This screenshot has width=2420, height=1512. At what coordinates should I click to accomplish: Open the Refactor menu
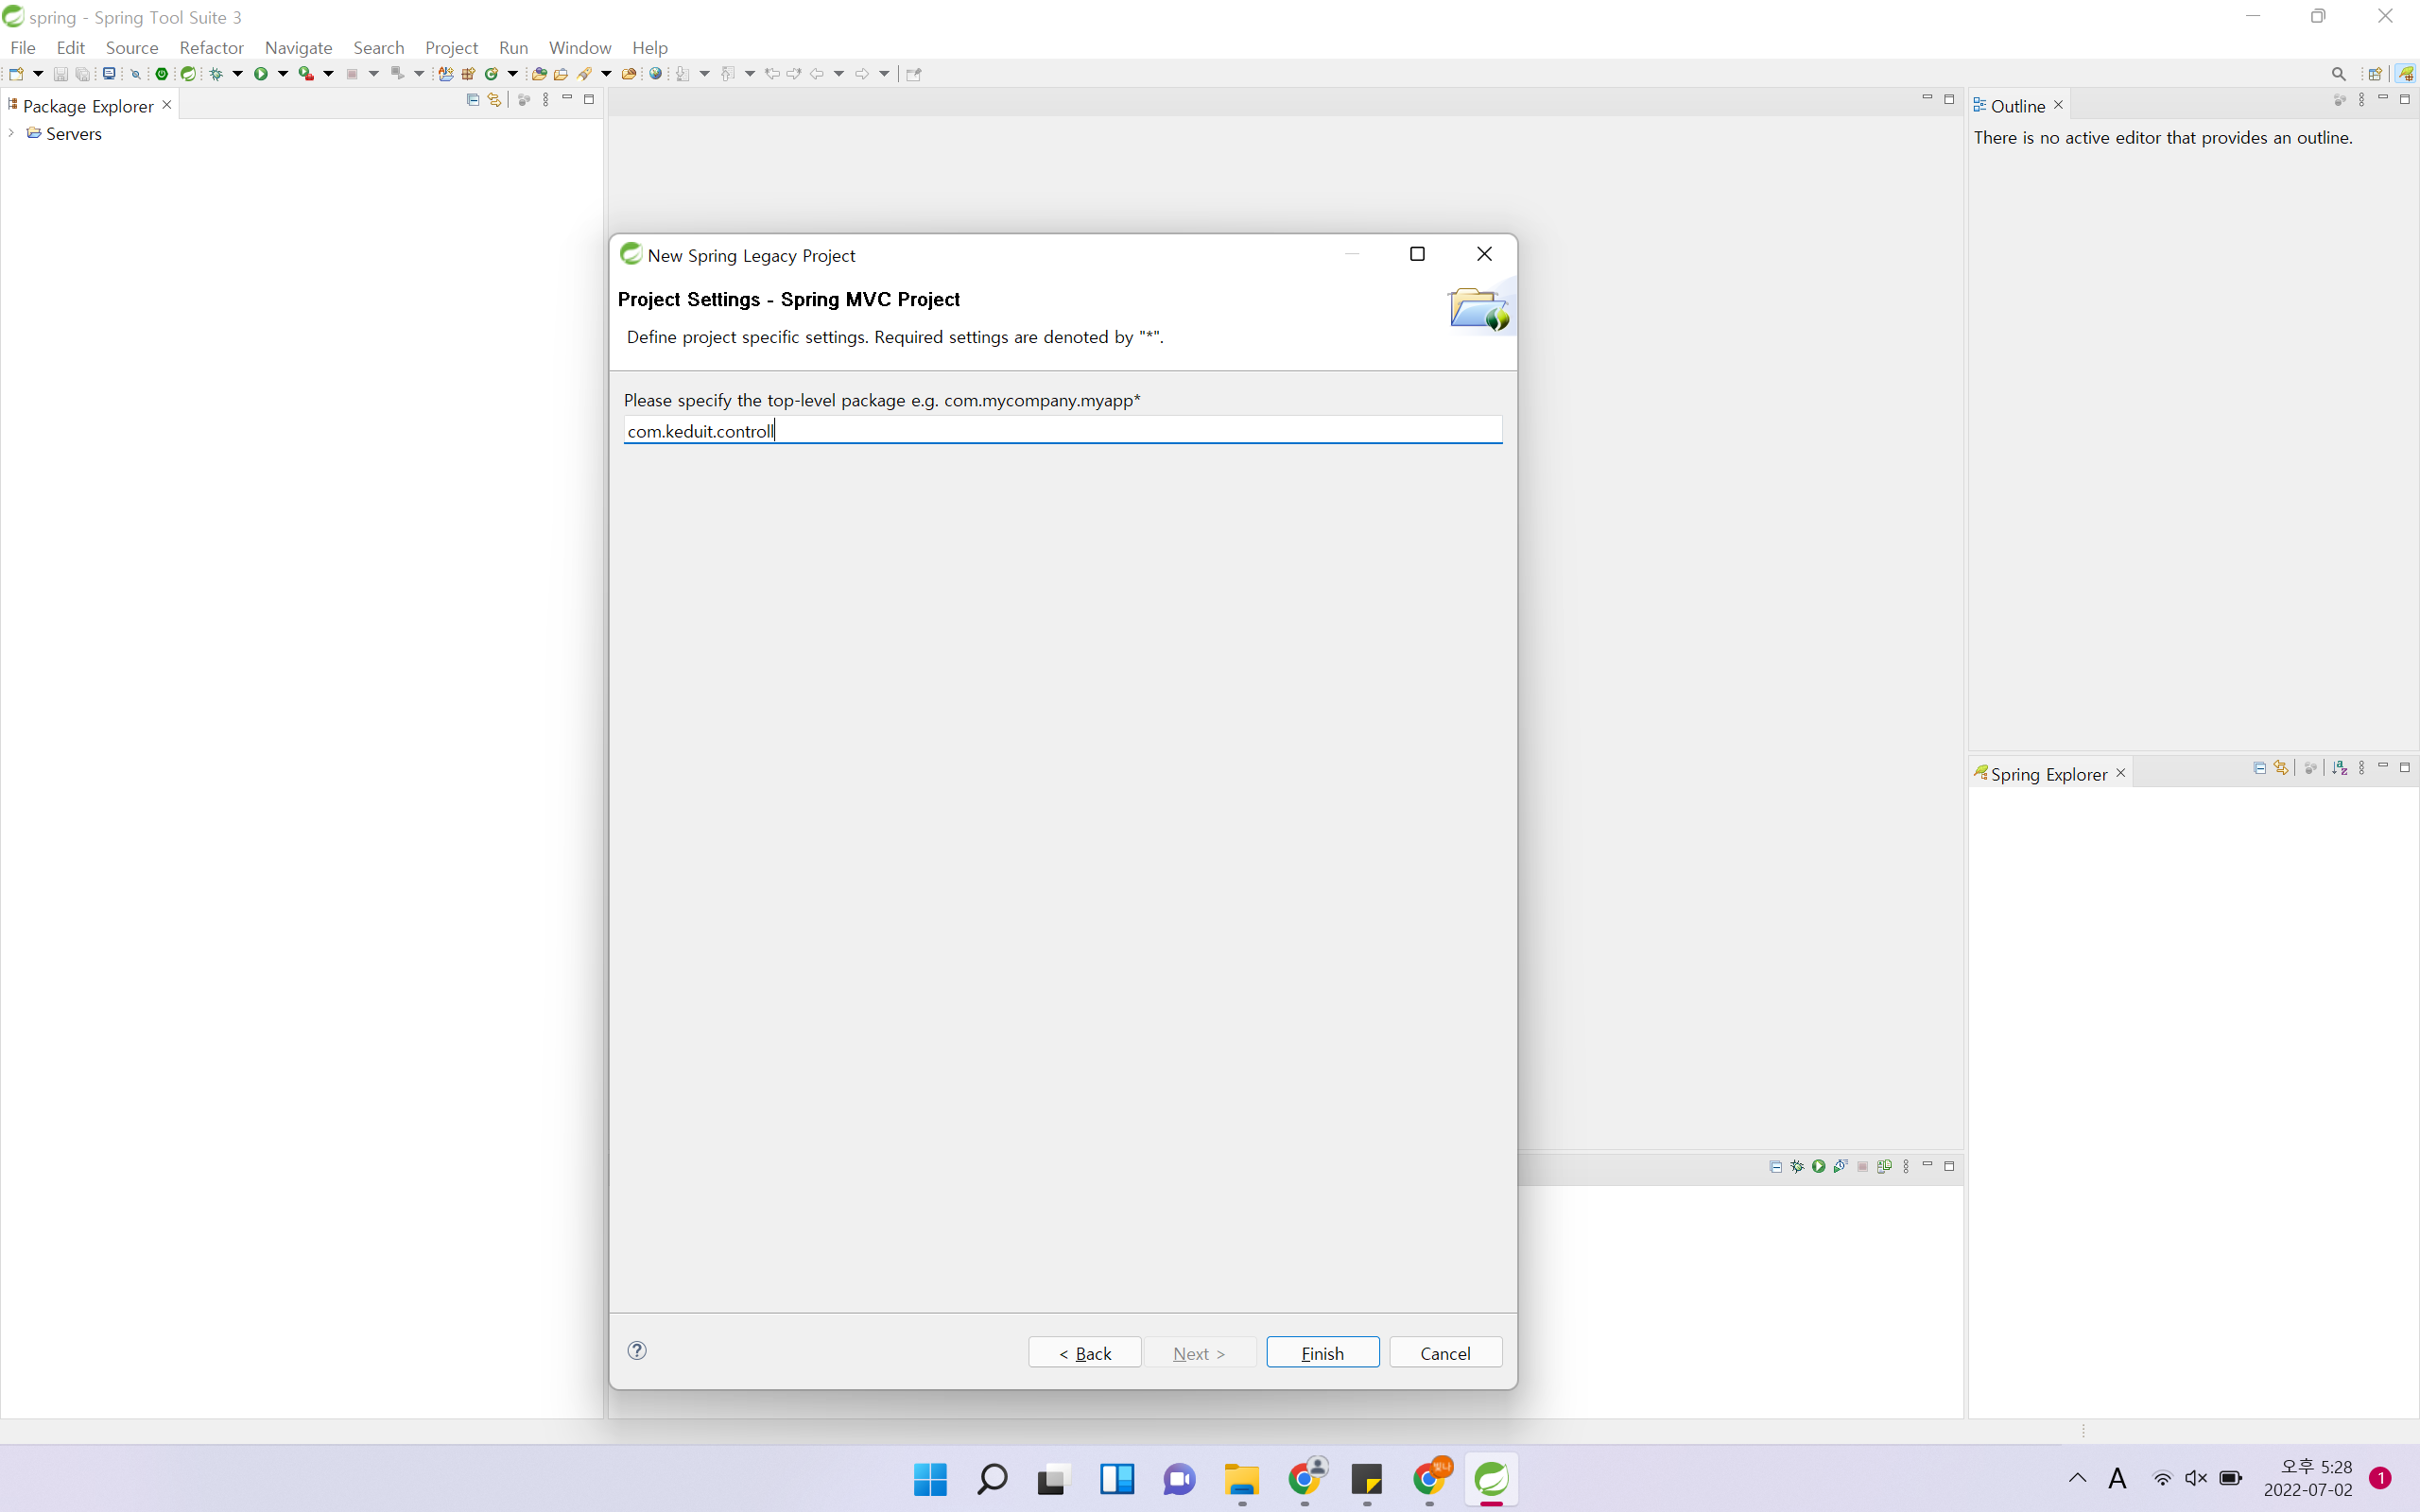211,47
